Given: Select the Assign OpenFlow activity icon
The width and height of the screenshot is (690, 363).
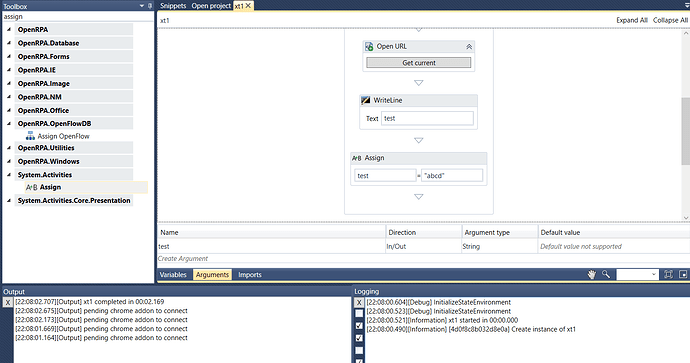Looking at the screenshot, I should tap(30, 136).
